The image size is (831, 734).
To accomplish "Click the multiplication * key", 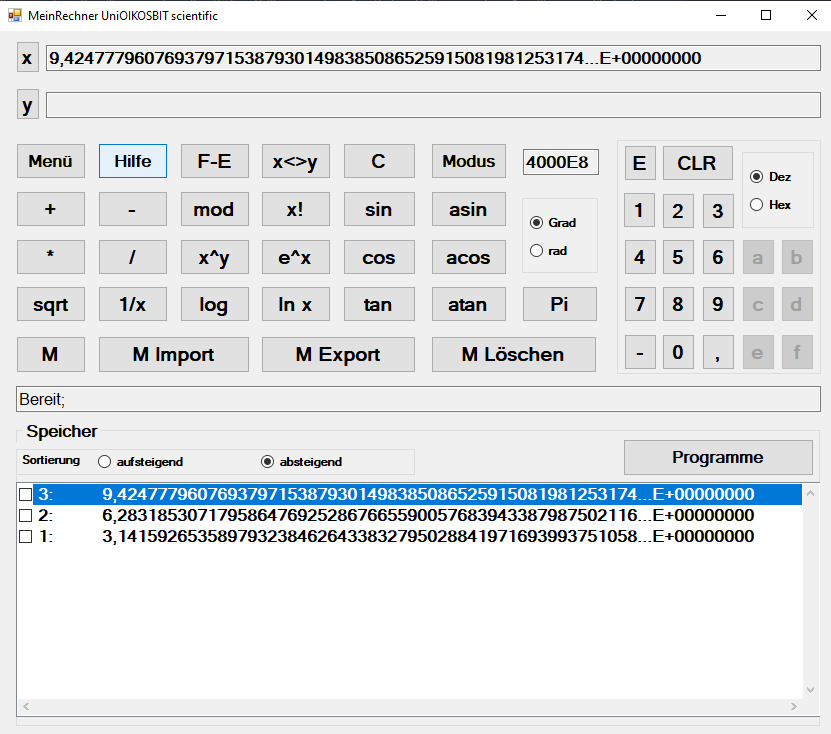I will tap(50, 257).
